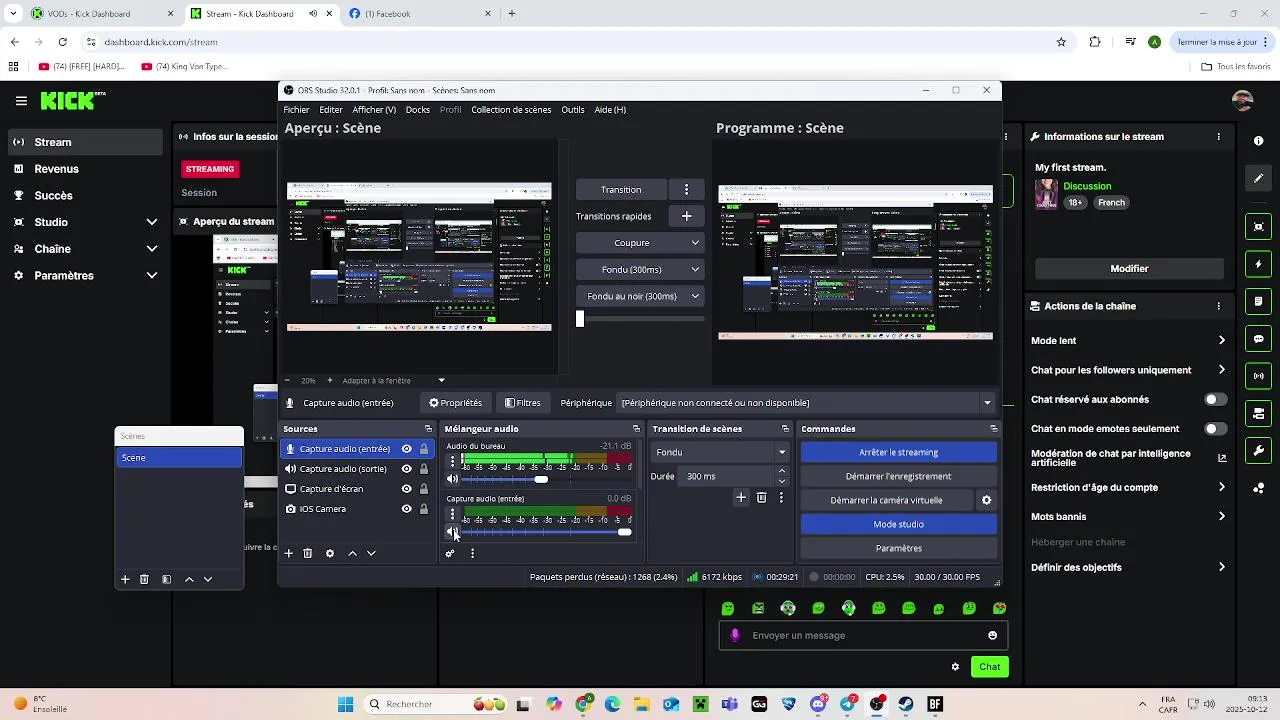Click the chat bubble icon in Kick sidebar
1280x720 pixels.
[x=1259, y=339]
